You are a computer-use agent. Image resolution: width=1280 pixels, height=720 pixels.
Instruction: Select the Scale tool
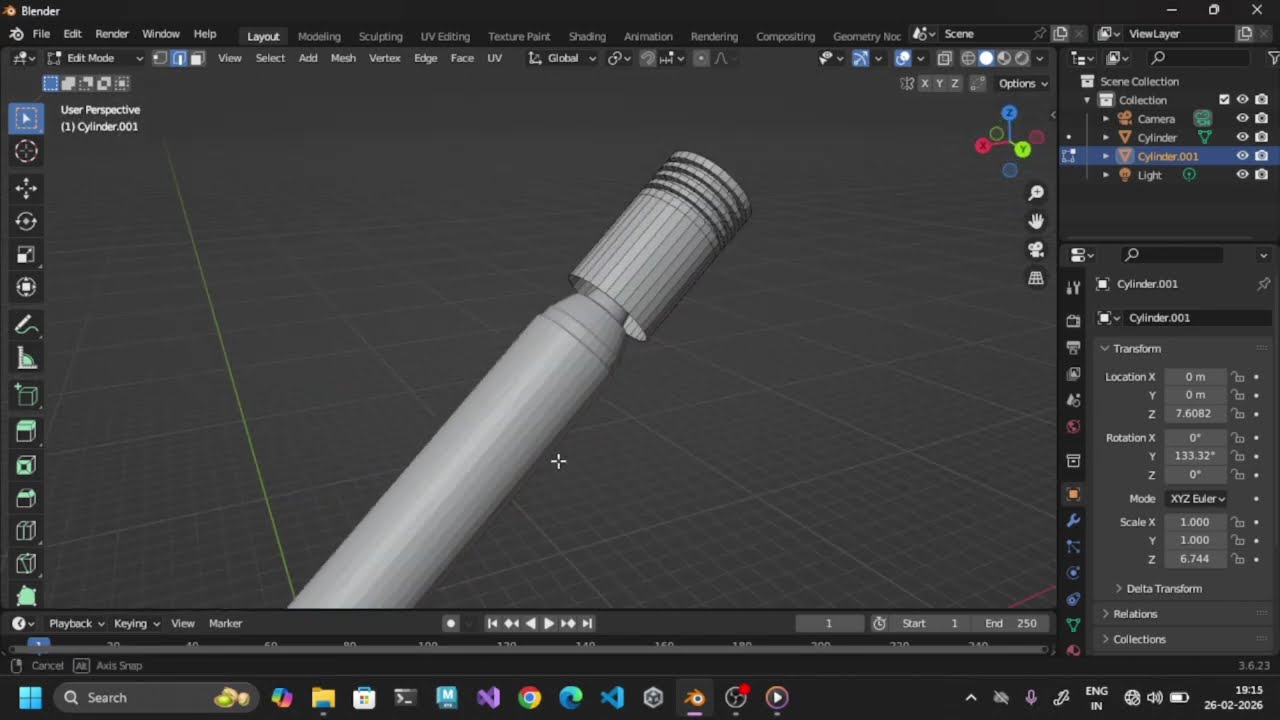[x=26, y=254]
